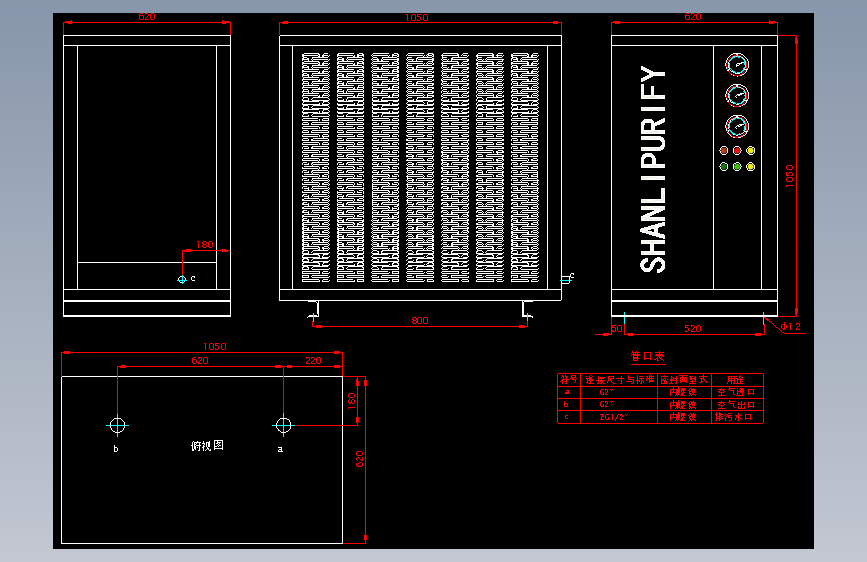
Task: Select the 620 dimension above the front panel view
Action: tap(693, 17)
